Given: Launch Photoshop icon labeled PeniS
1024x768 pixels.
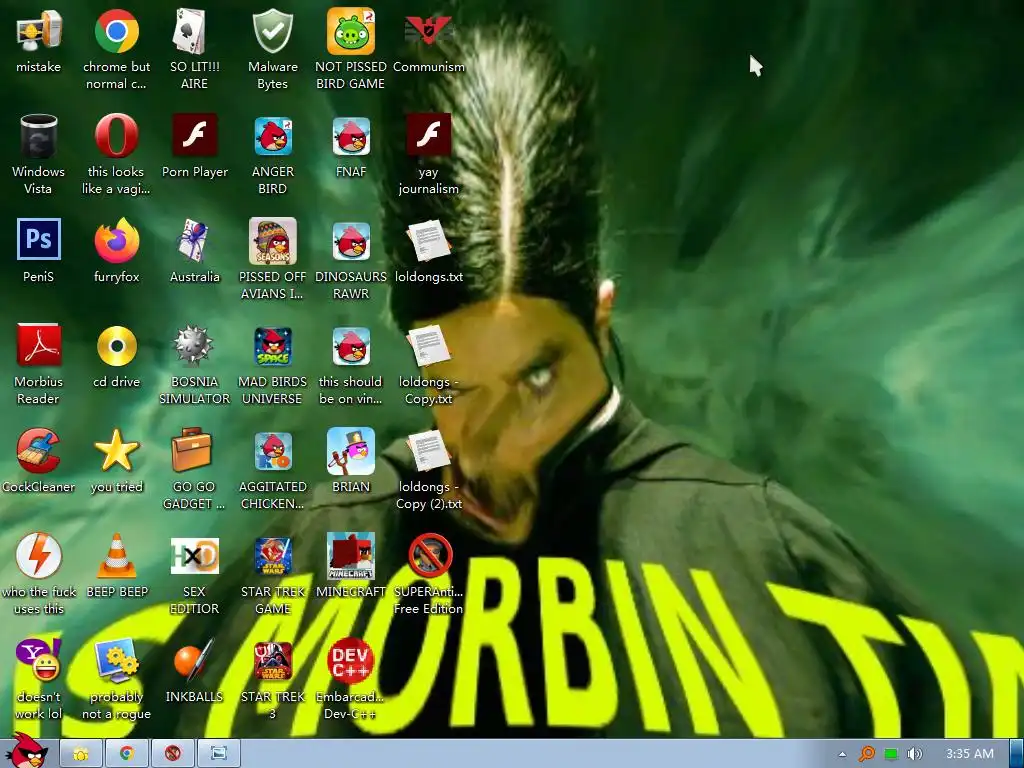Looking at the screenshot, I should click(39, 239).
